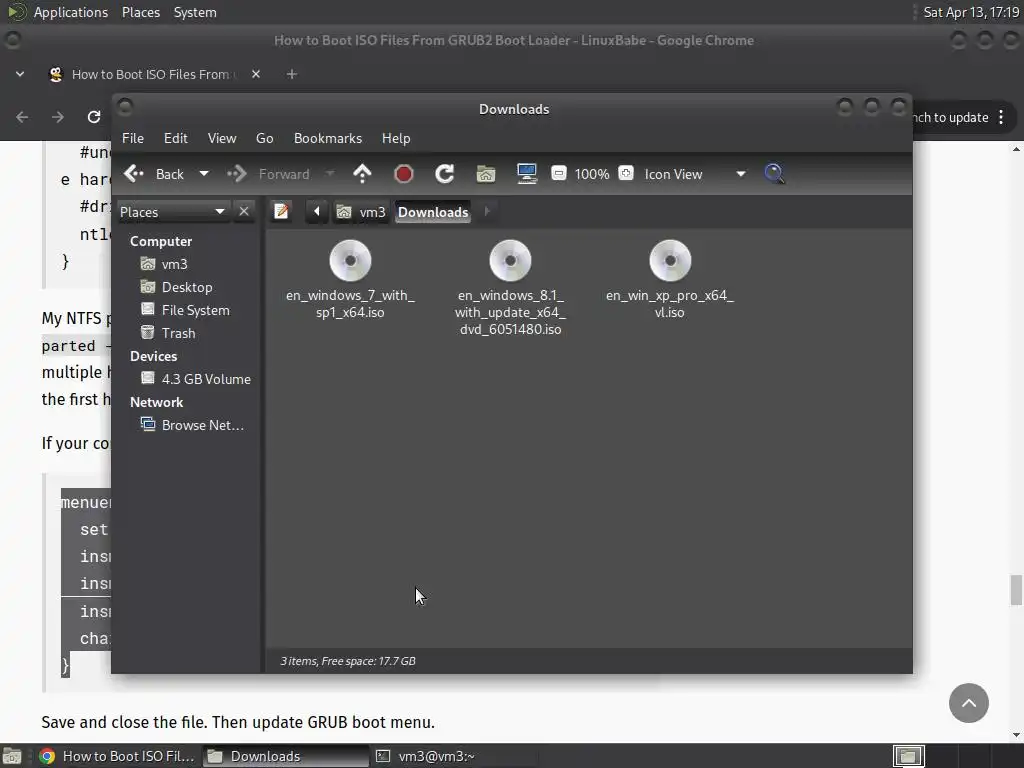Open Chrome tab search chevron
Viewport: 1024px width, 768px height.
[20, 74]
